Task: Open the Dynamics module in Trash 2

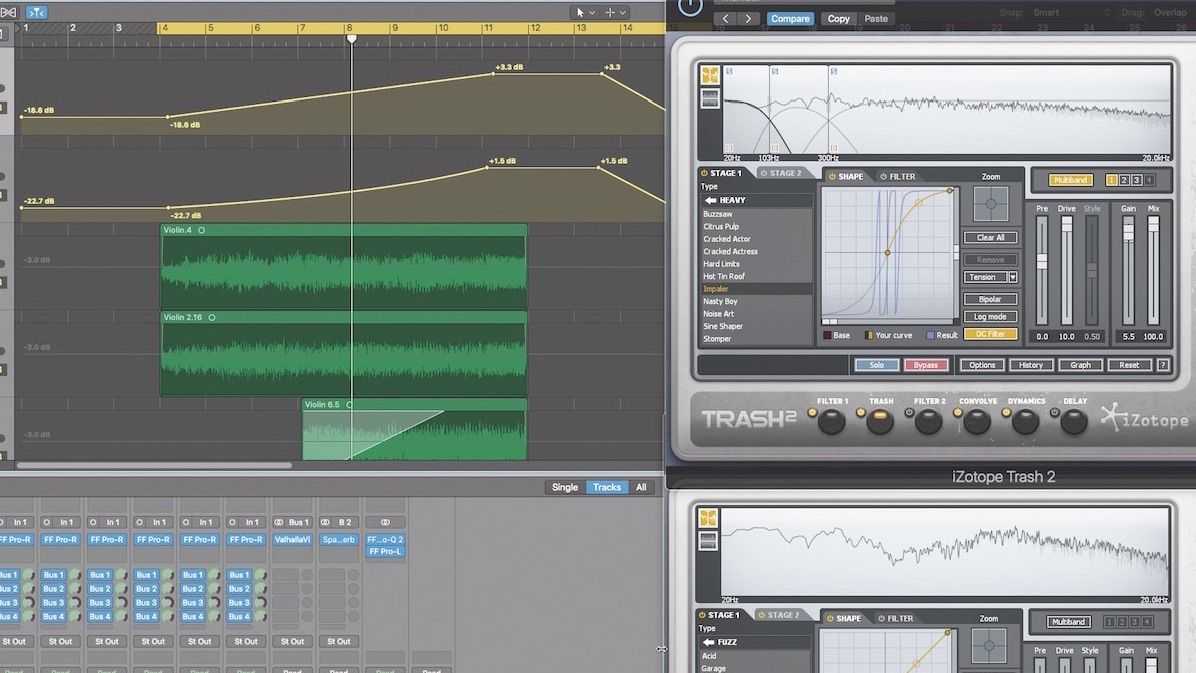Action: 1024,422
